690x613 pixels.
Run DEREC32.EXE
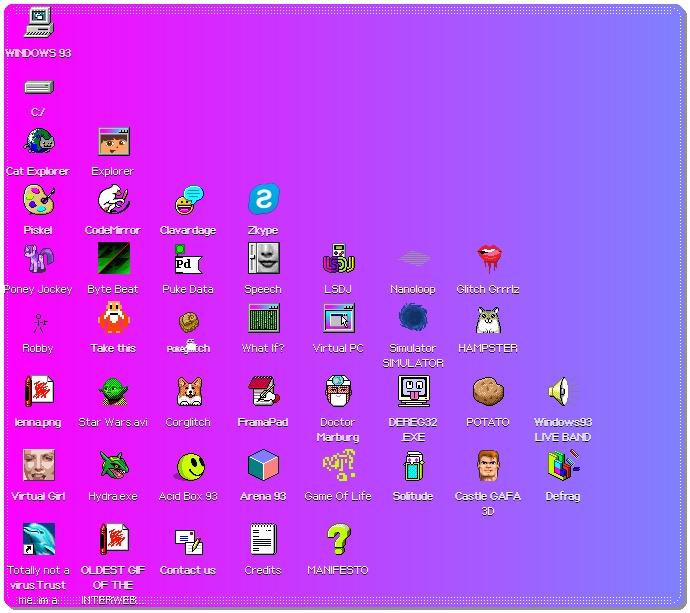414,391
